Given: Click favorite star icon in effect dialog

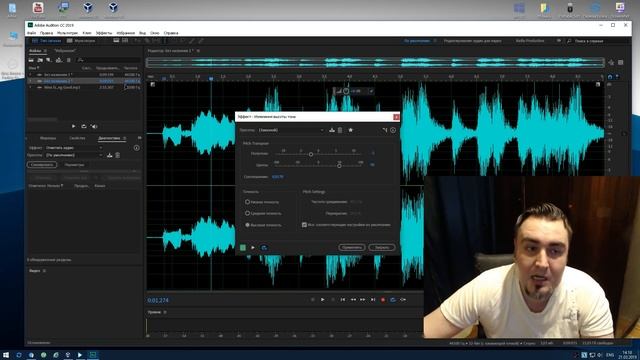Looking at the screenshot, I should 350,130.
